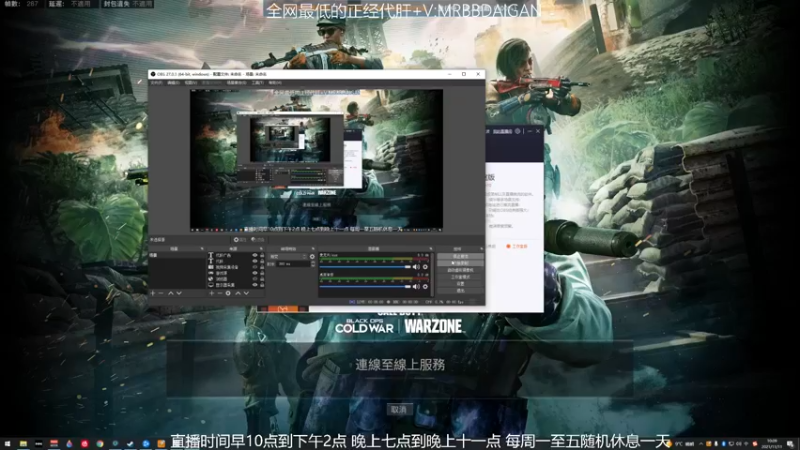Open transition properties gear icon
This screenshot has width=800, height=450.
point(312,257)
